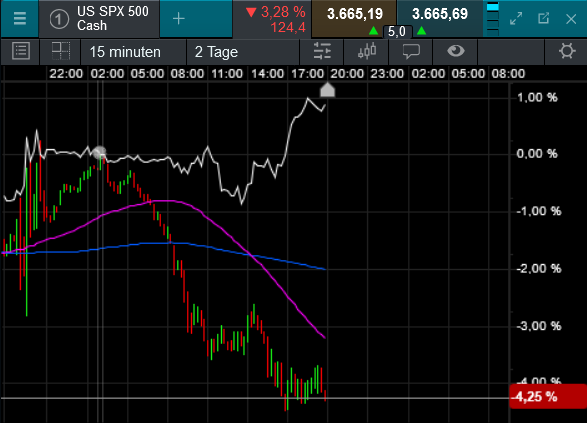
Task: Click the buy price 3.665,69
Action: tap(440, 15)
